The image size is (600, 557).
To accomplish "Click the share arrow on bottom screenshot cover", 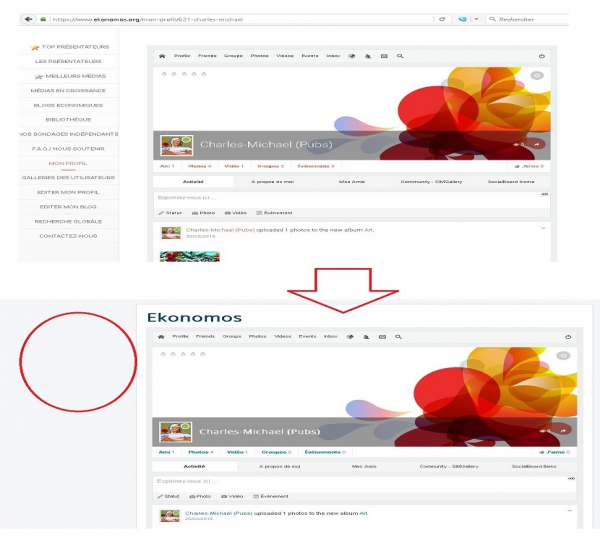I will coord(563,430).
